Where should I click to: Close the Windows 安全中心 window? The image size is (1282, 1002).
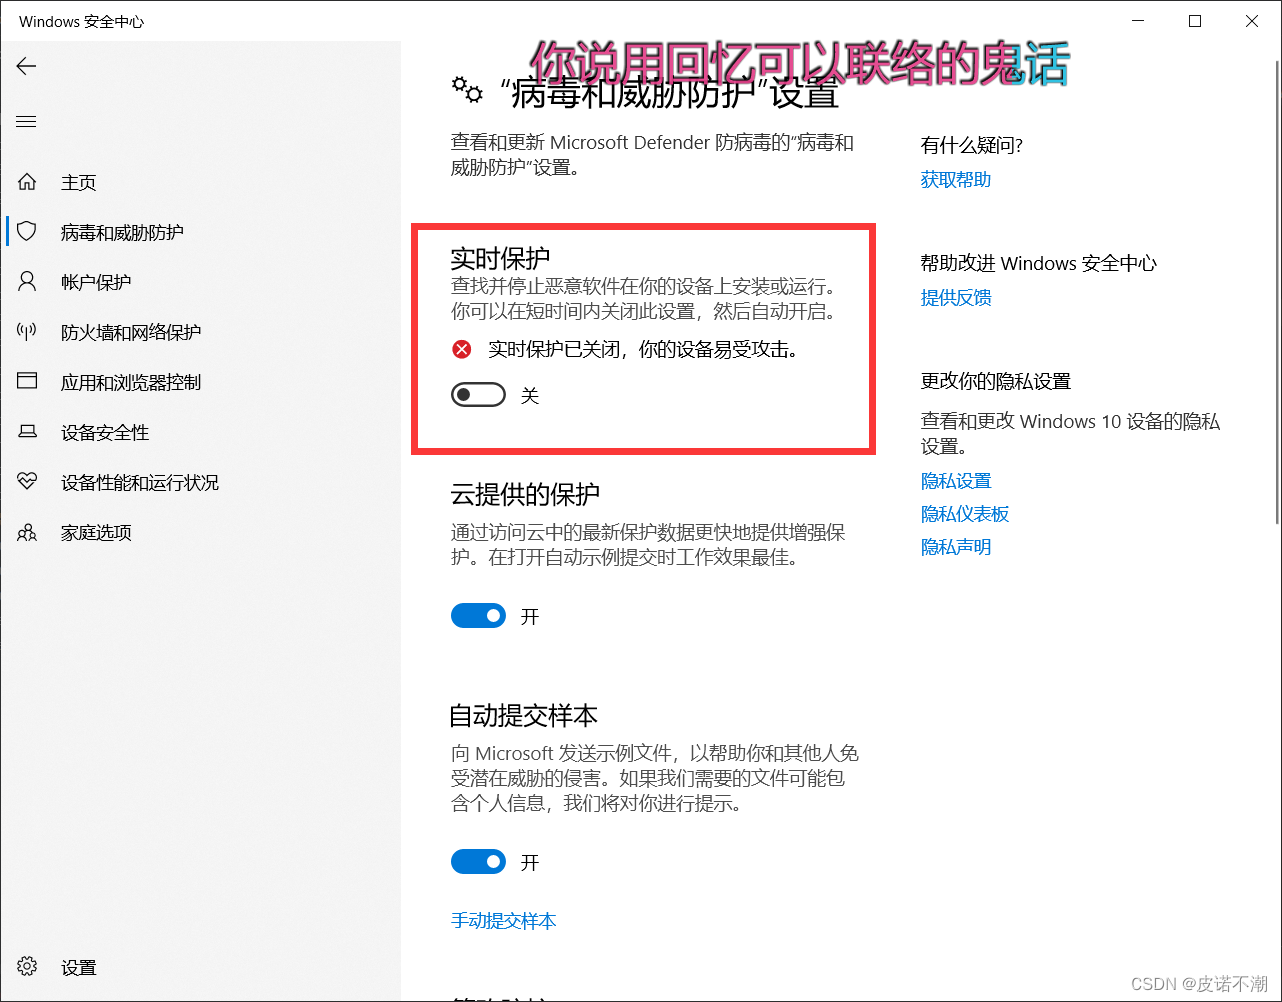pyautogui.click(x=1252, y=21)
